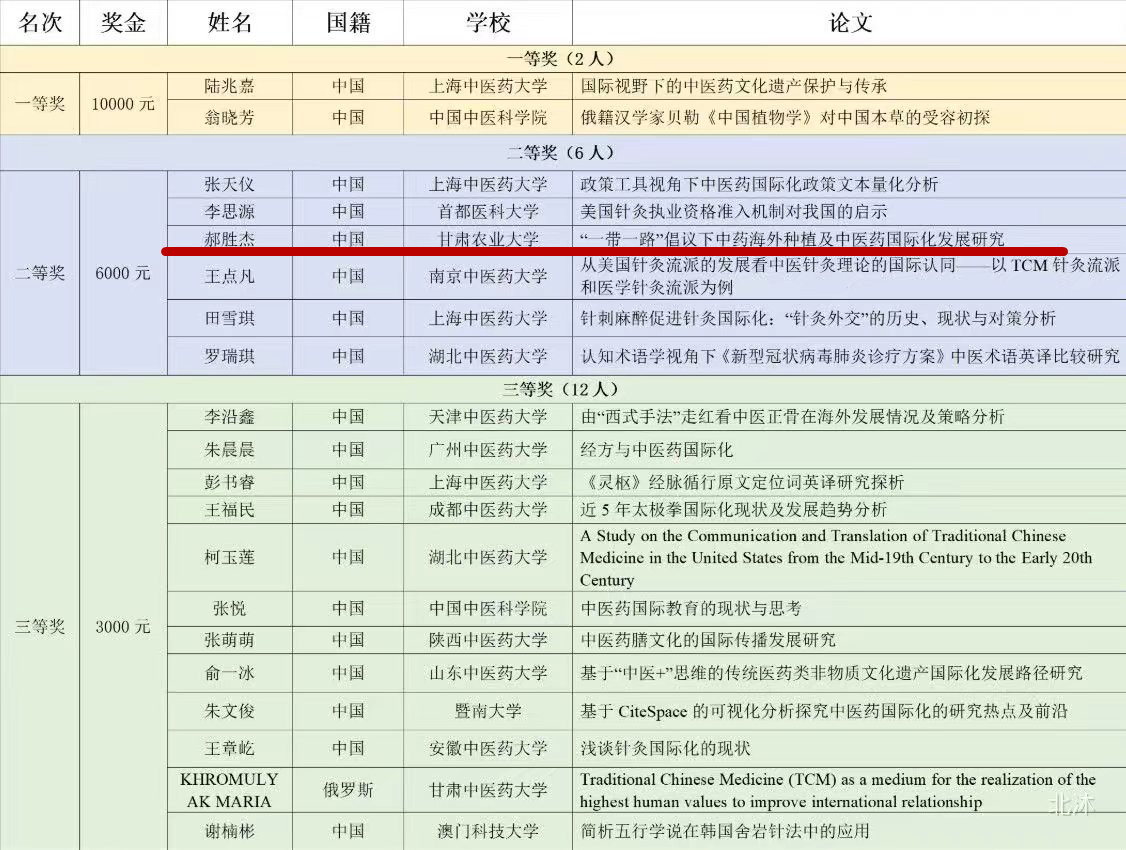Select the name 彭书睿
The image size is (1126, 850).
coord(230,482)
